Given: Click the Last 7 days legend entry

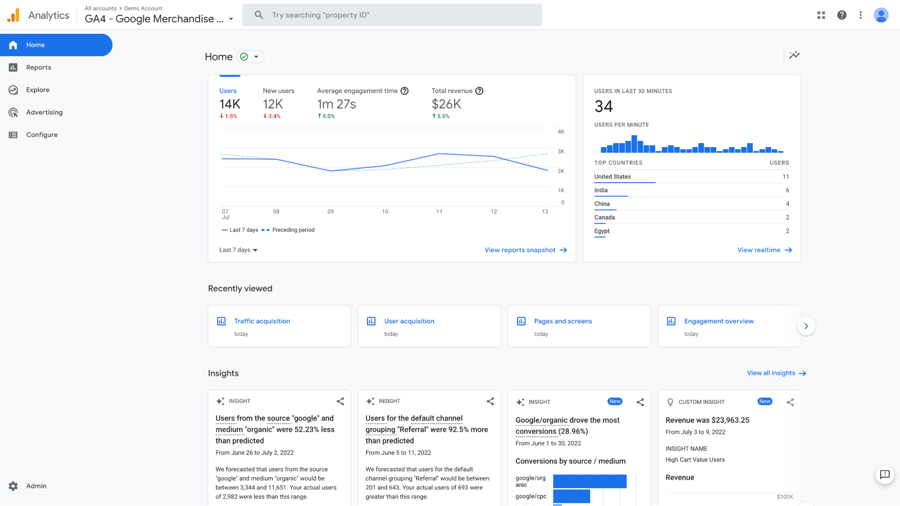Looking at the screenshot, I should tap(240, 230).
